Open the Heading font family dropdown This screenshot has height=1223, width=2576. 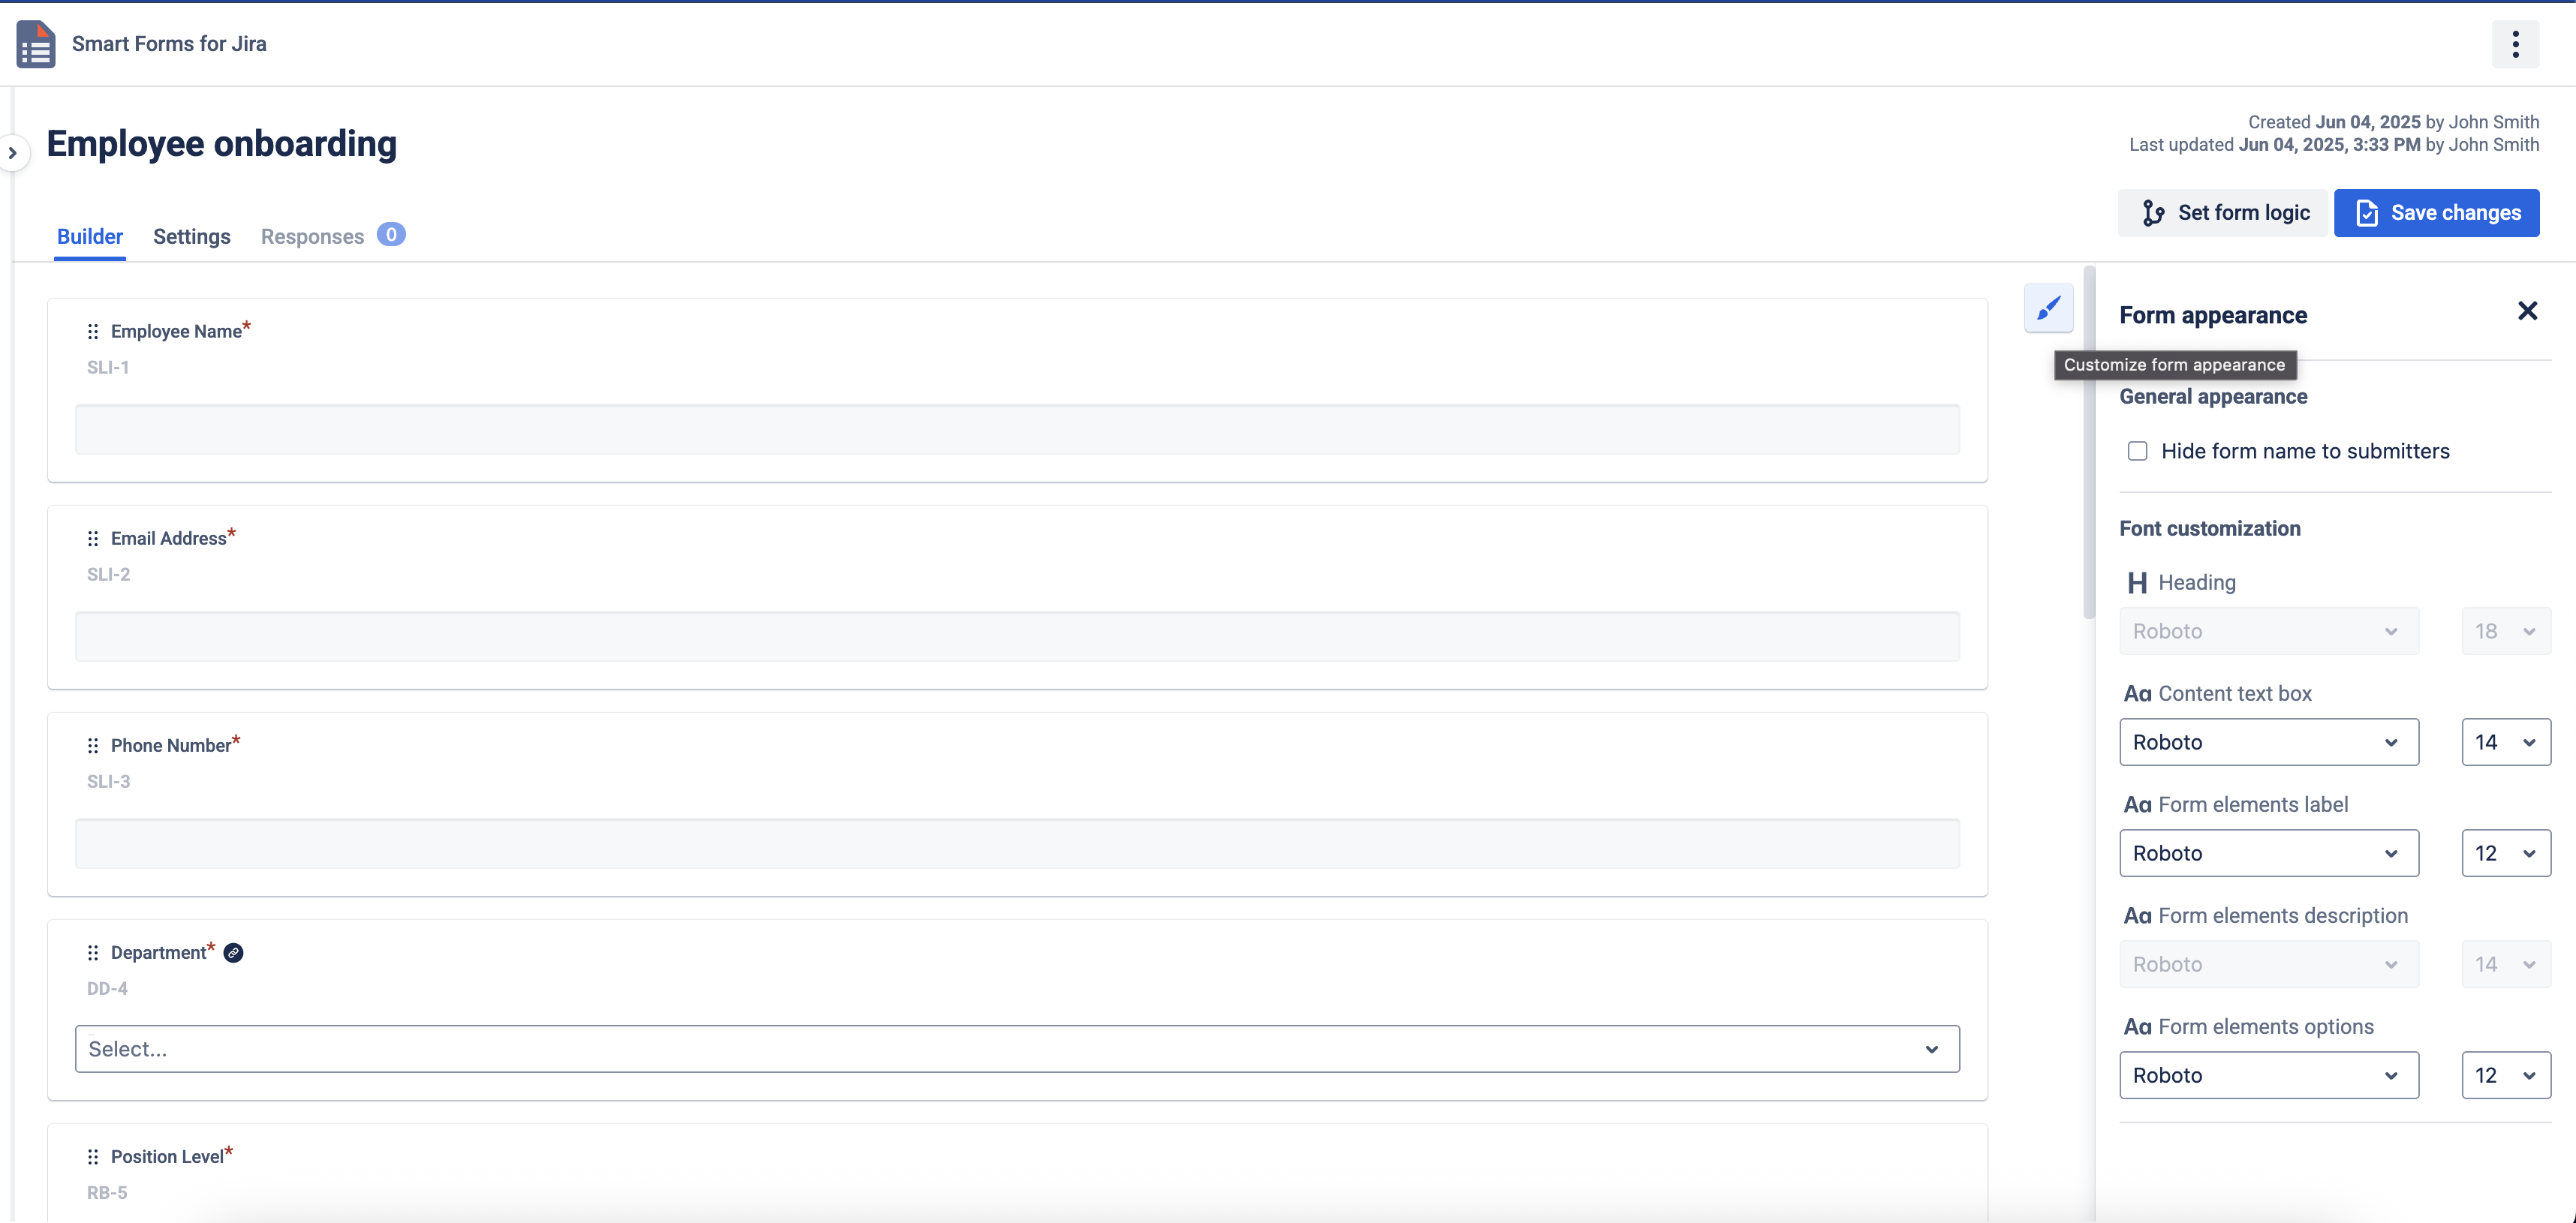pyautogui.click(x=2268, y=631)
